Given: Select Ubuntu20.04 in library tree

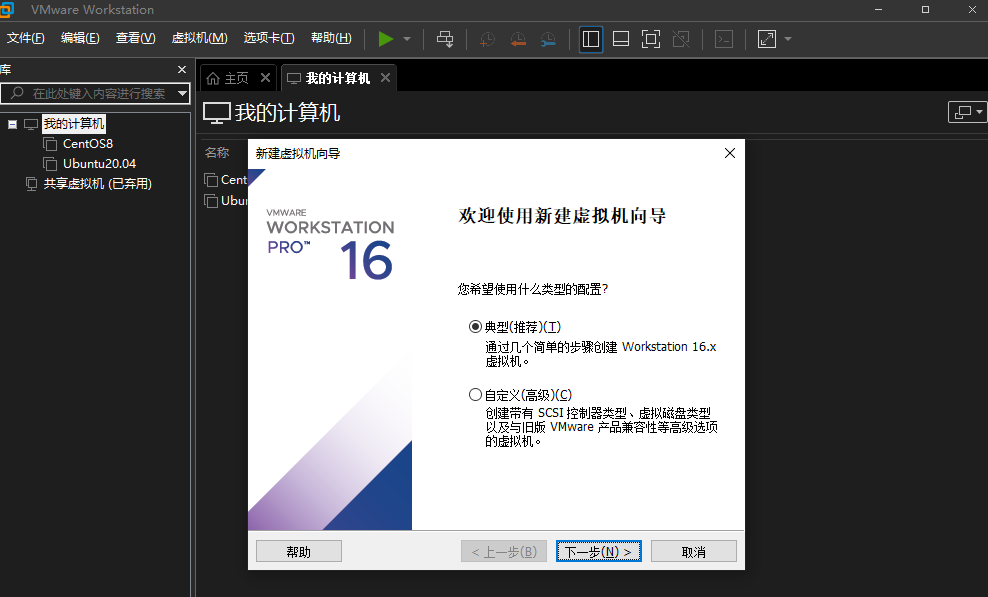Looking at the screenshot, I should [x=100, y=164].
